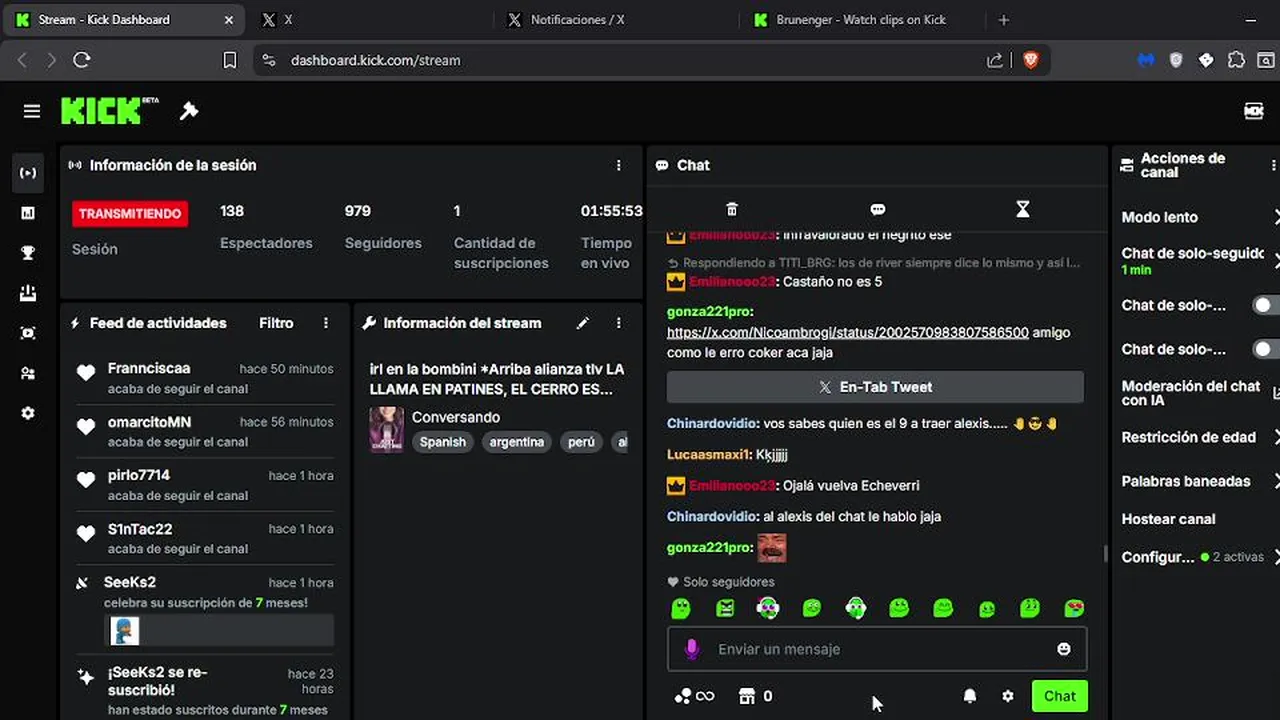
Task: Click the hourglass icon in the chat toolbar
Action: coord(1022,209)
